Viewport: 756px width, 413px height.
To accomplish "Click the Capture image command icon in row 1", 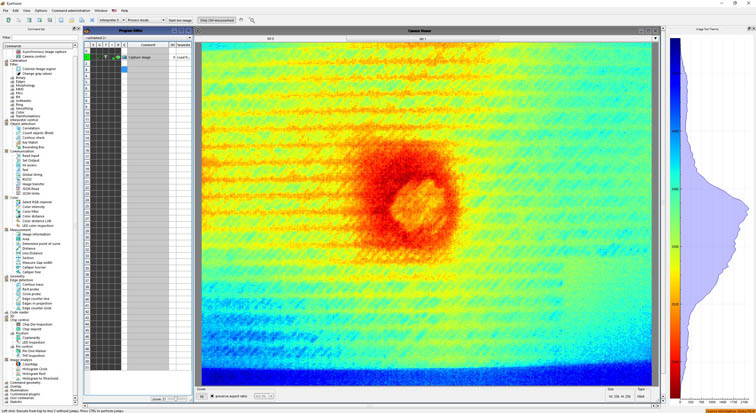I will (123, 57).
